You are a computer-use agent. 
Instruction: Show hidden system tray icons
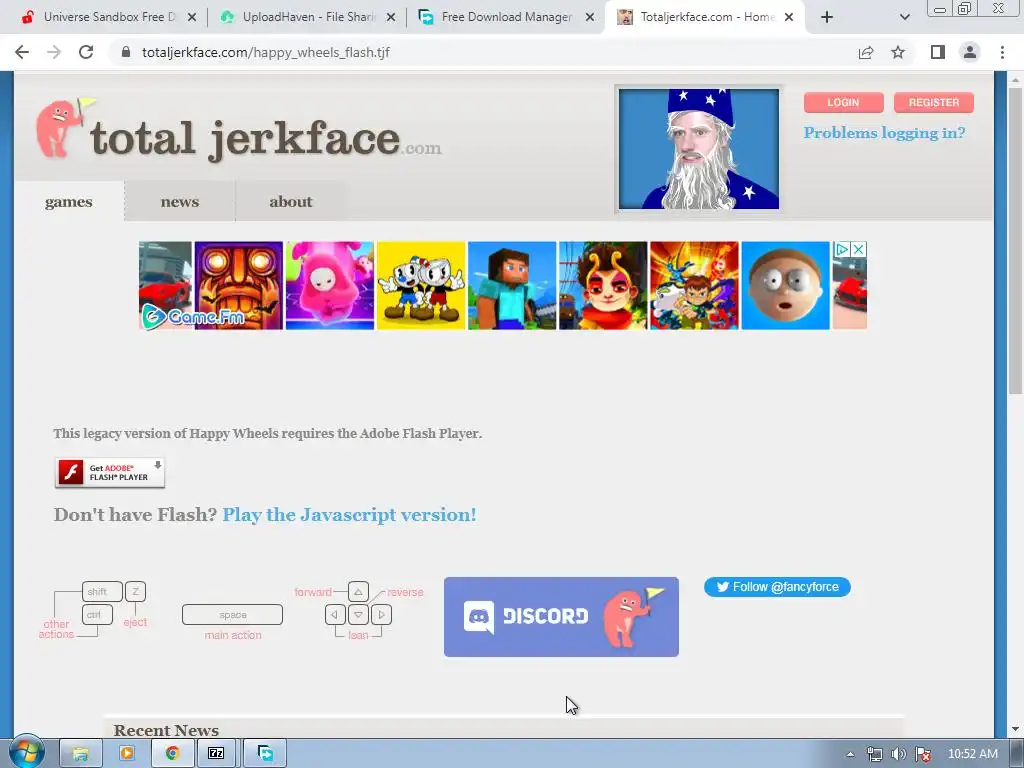tap(850, 754)
